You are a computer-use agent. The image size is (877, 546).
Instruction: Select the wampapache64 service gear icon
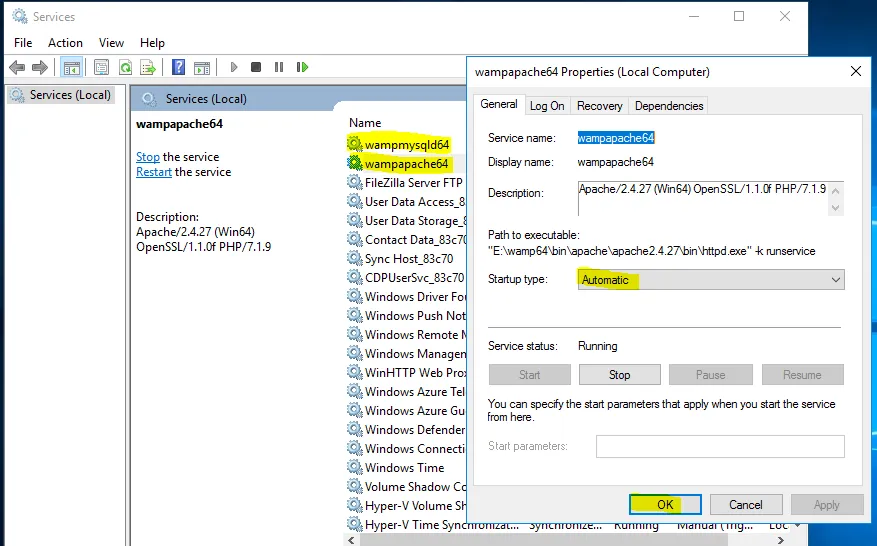[355, 163]
